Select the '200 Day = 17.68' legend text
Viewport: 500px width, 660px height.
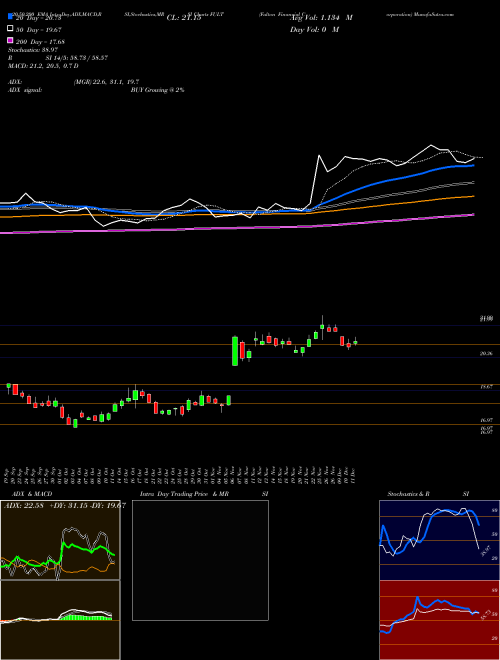click(40, 41)
